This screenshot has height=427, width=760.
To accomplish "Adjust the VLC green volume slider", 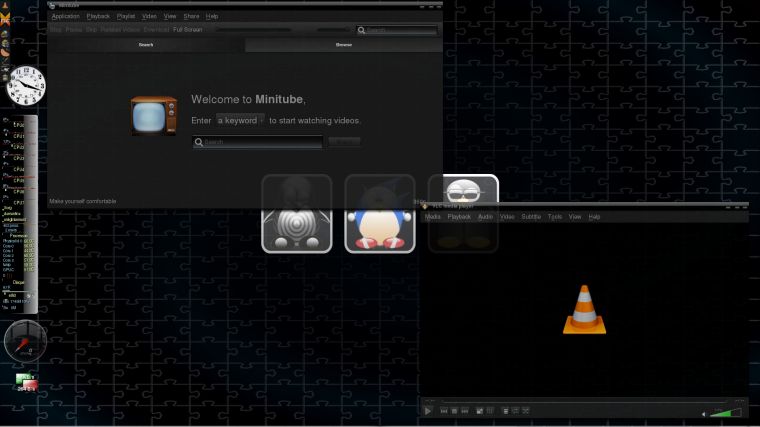I will coord(726,413).
